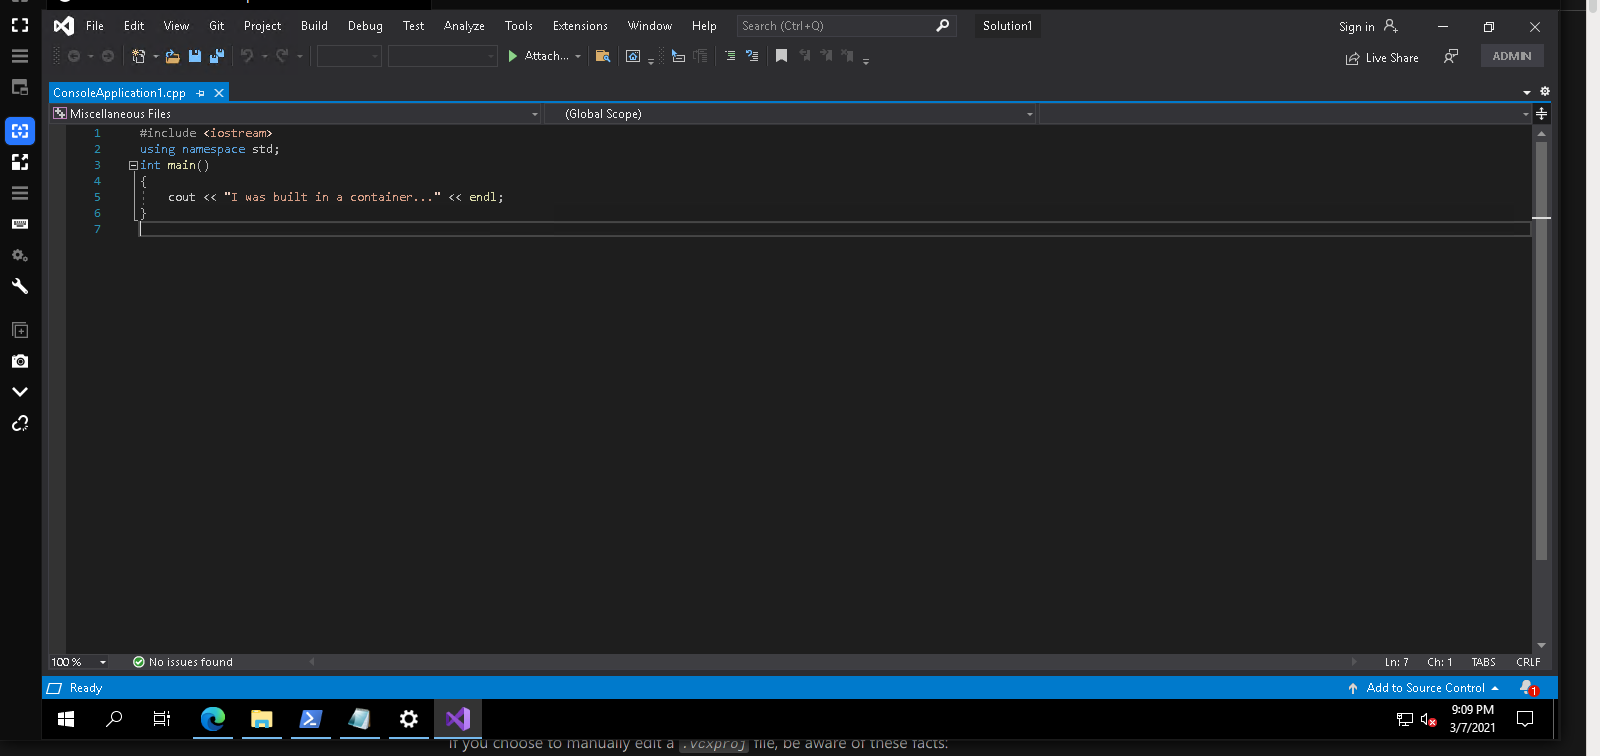Open PowerShell from the taskbar

click(x=310, y=719)
